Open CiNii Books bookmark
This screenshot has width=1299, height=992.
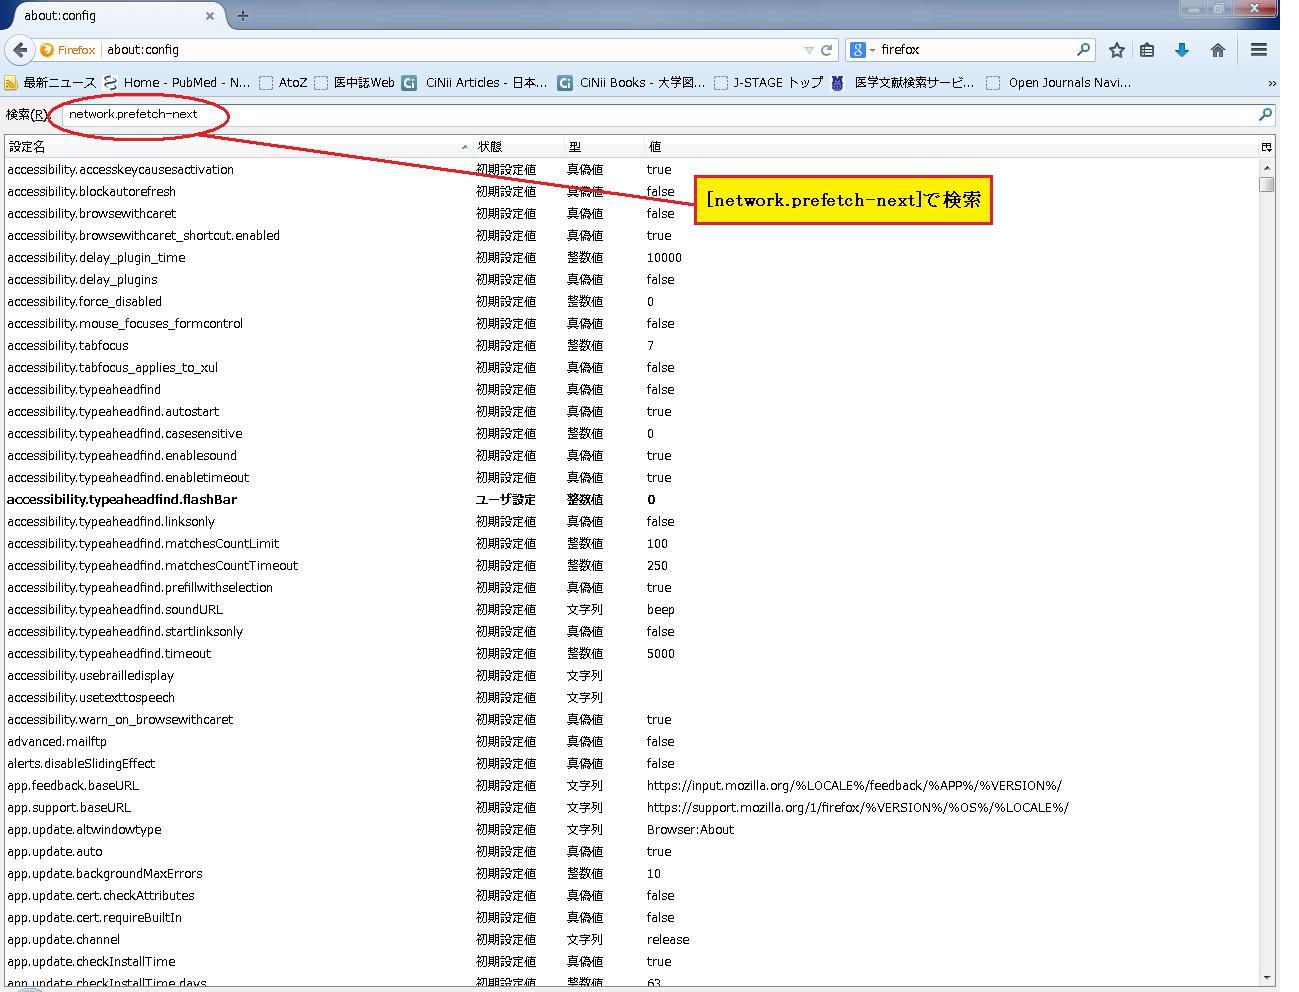(631, 83)
